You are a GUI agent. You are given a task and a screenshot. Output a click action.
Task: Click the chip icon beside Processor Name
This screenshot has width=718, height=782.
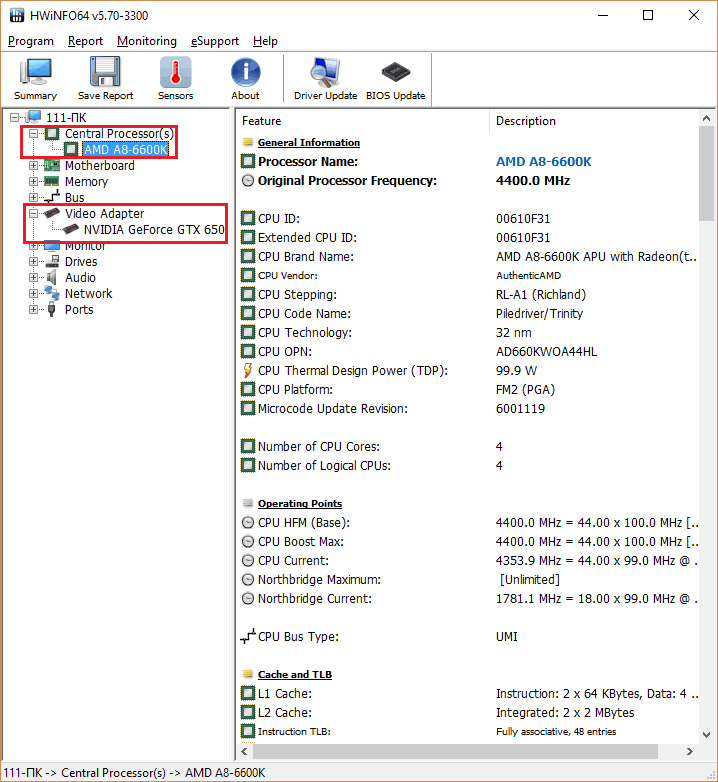point(248,162)
